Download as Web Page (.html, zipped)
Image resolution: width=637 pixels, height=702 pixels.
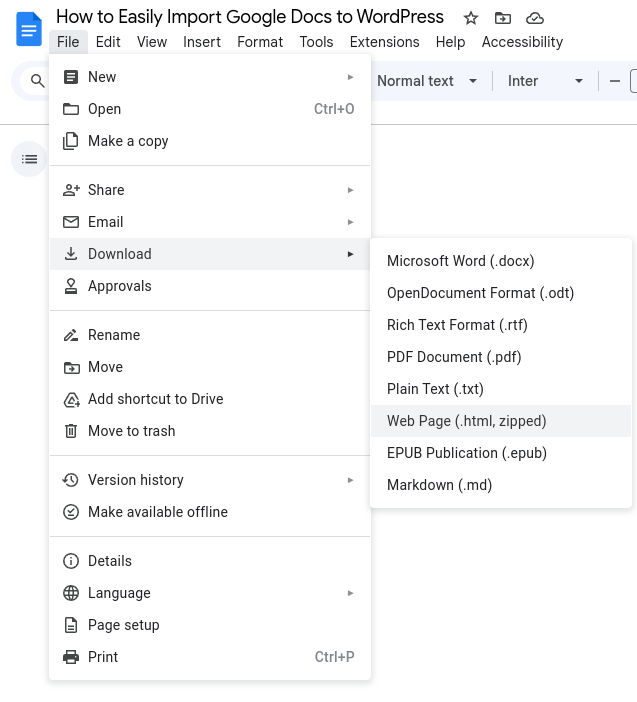[501, 421]
